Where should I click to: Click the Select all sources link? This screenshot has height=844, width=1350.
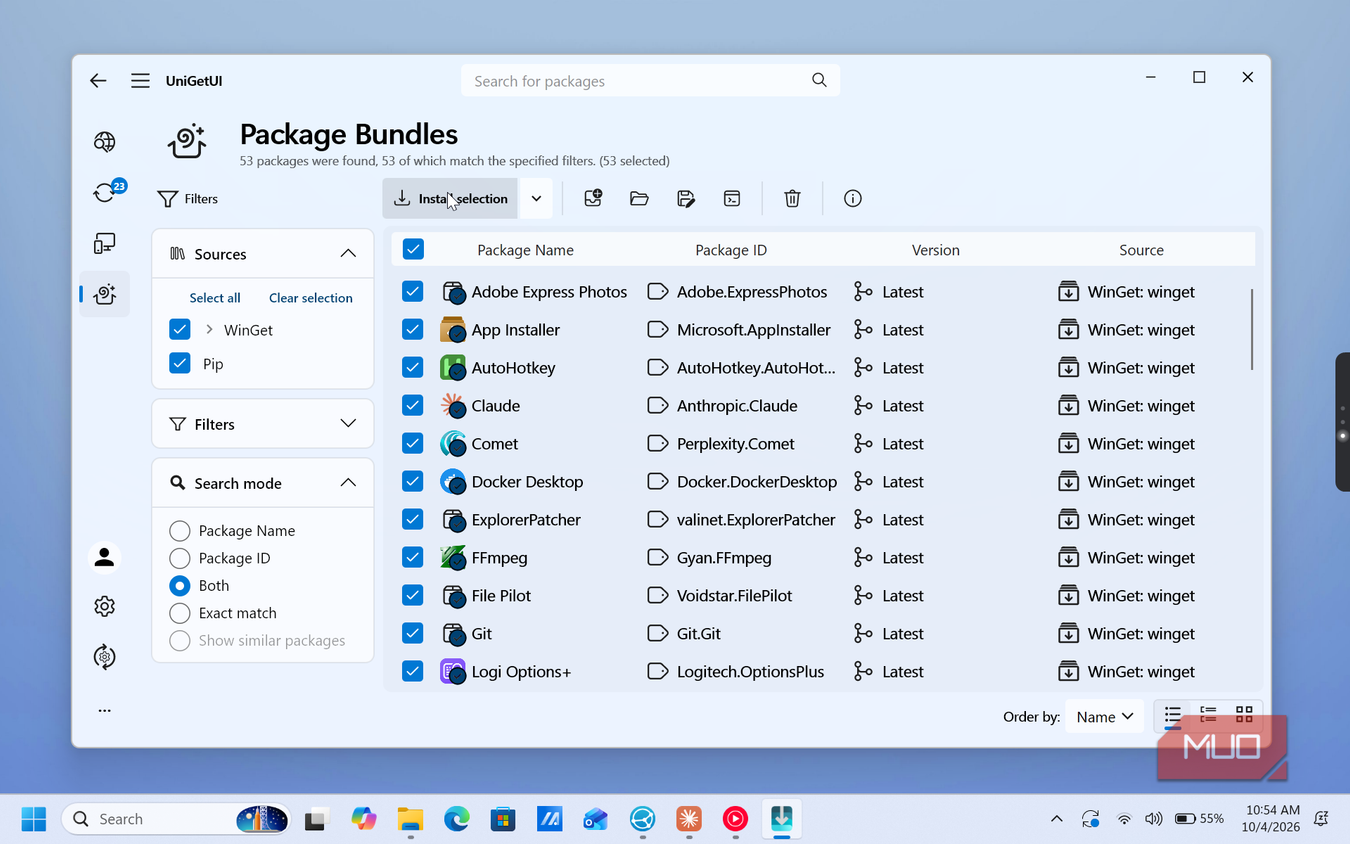point(215,298)
